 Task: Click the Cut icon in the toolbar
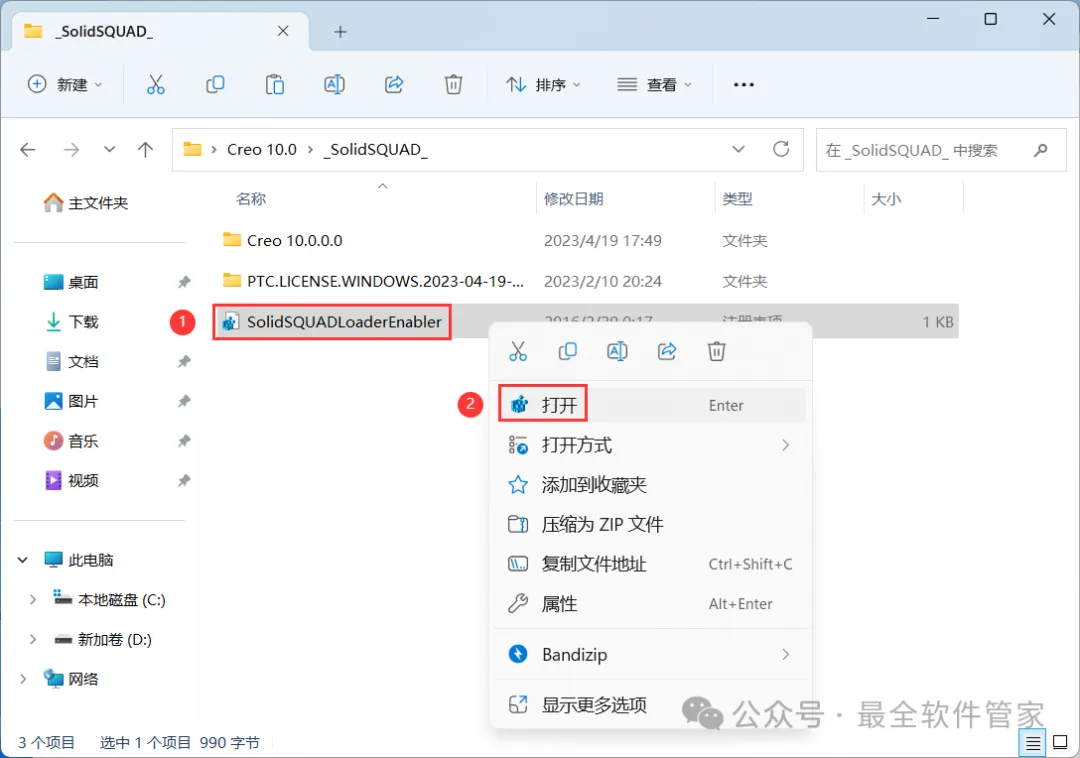click(x=156, y=85)
